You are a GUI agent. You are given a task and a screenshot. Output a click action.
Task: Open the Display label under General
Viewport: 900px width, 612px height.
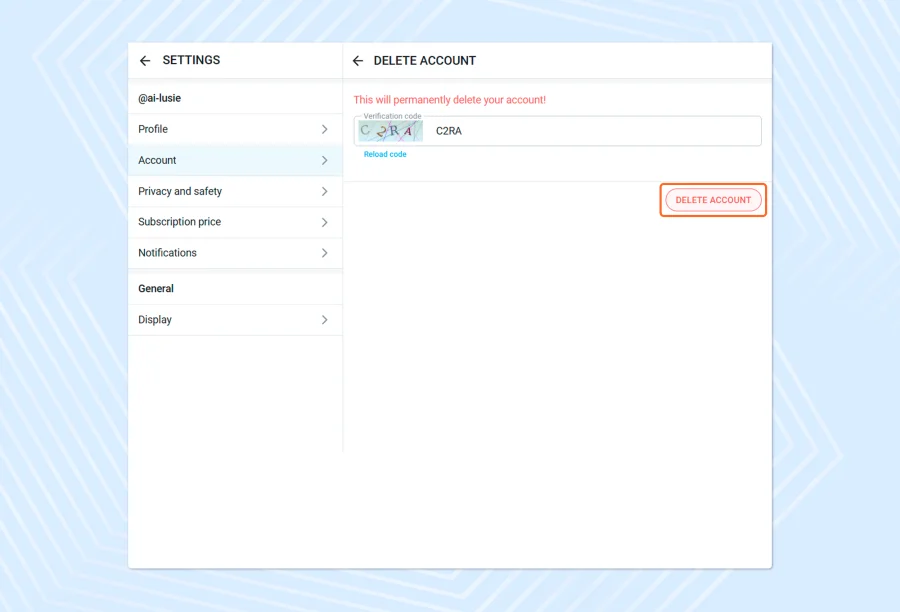[x=155, y=320]
